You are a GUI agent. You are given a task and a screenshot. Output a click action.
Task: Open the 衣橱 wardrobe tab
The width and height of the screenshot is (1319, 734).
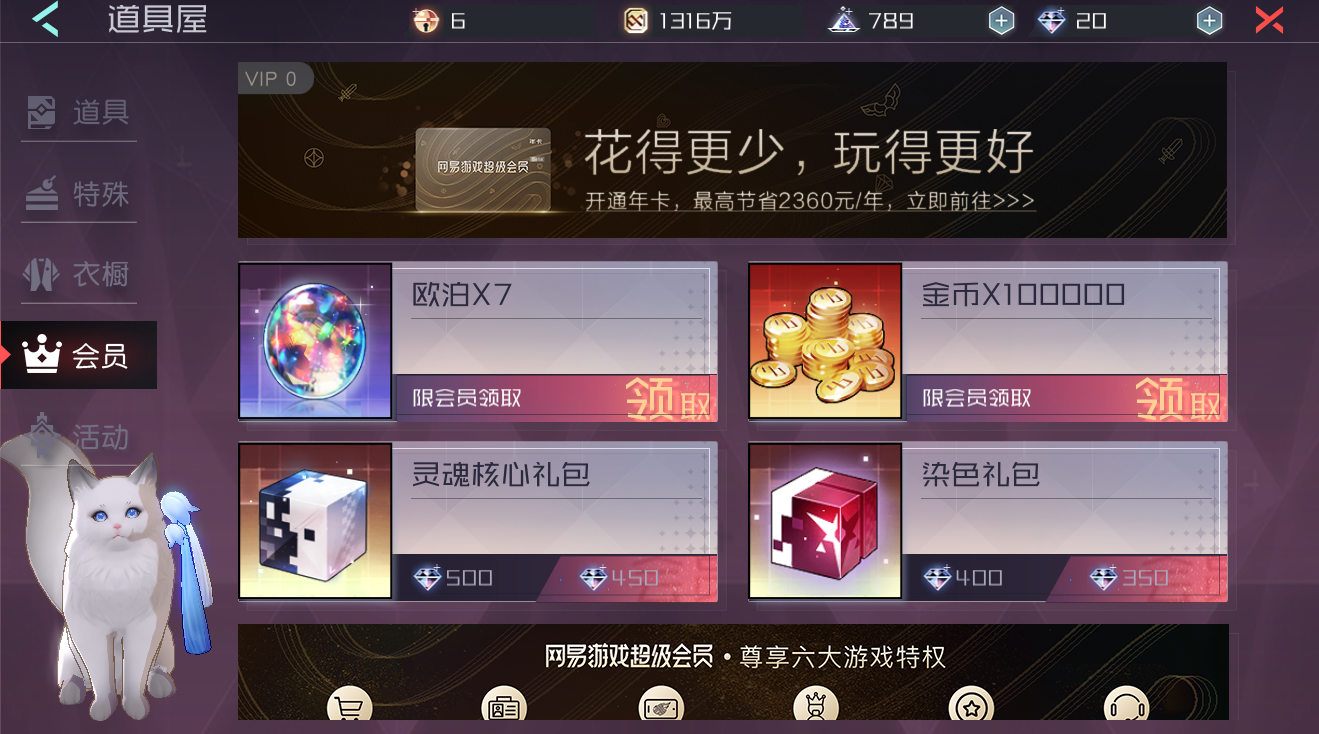coord(78,275)
